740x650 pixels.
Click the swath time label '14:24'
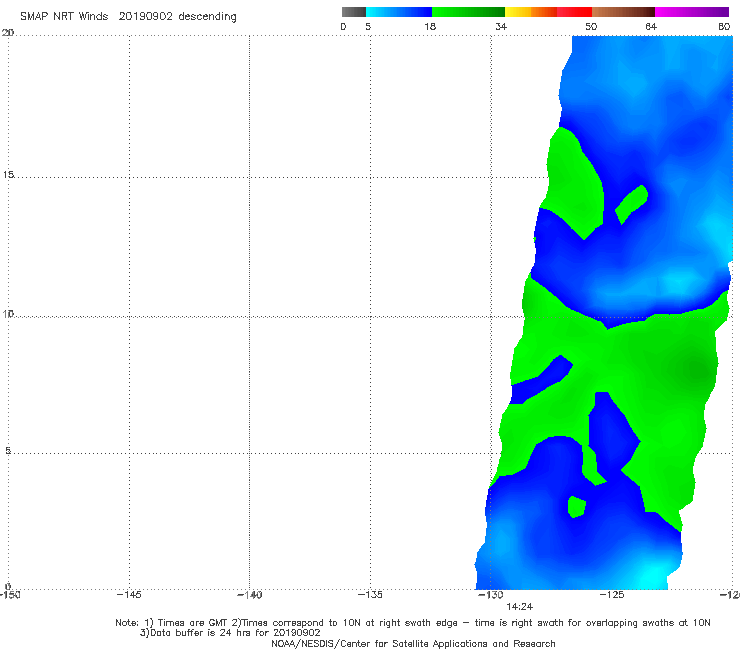tap(519, 607)
